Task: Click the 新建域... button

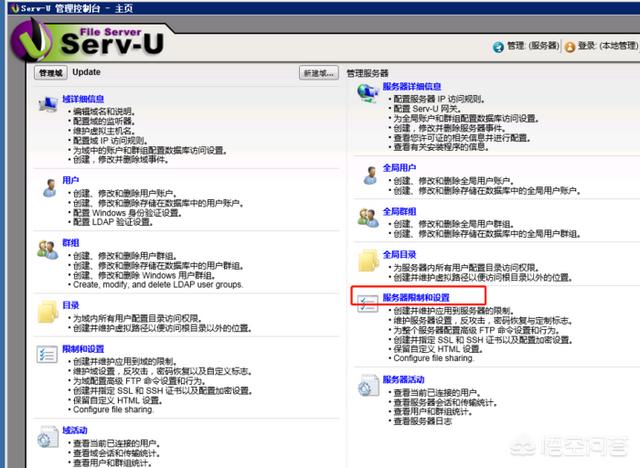Action: click(319, 73)
